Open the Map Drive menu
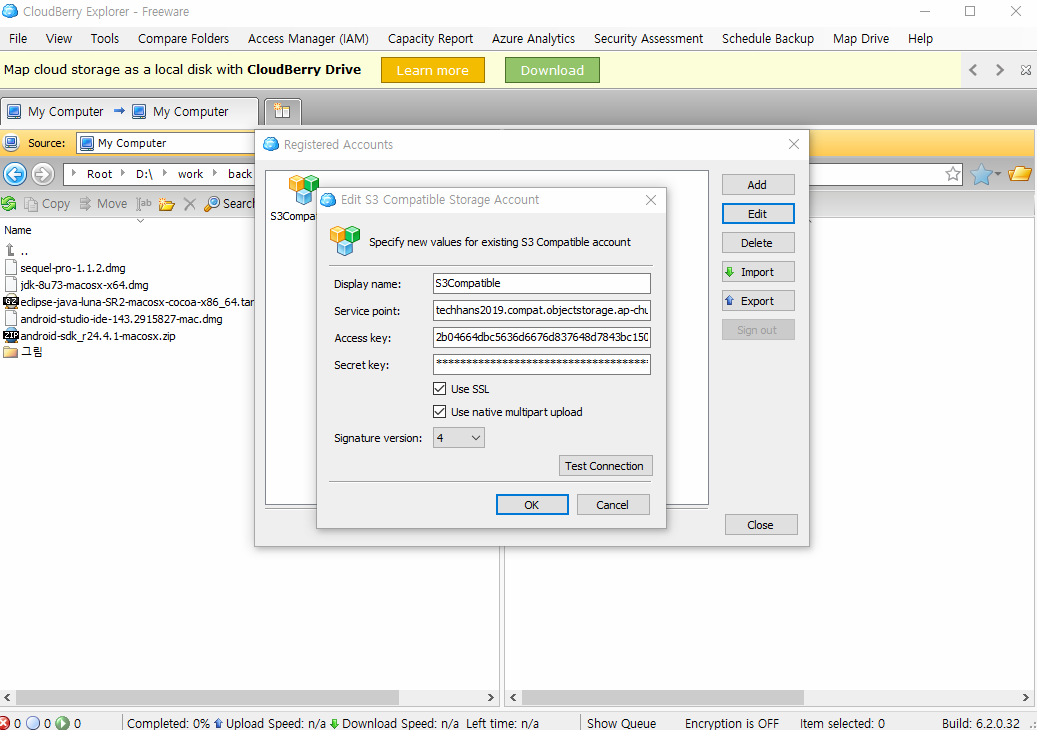 860,38
